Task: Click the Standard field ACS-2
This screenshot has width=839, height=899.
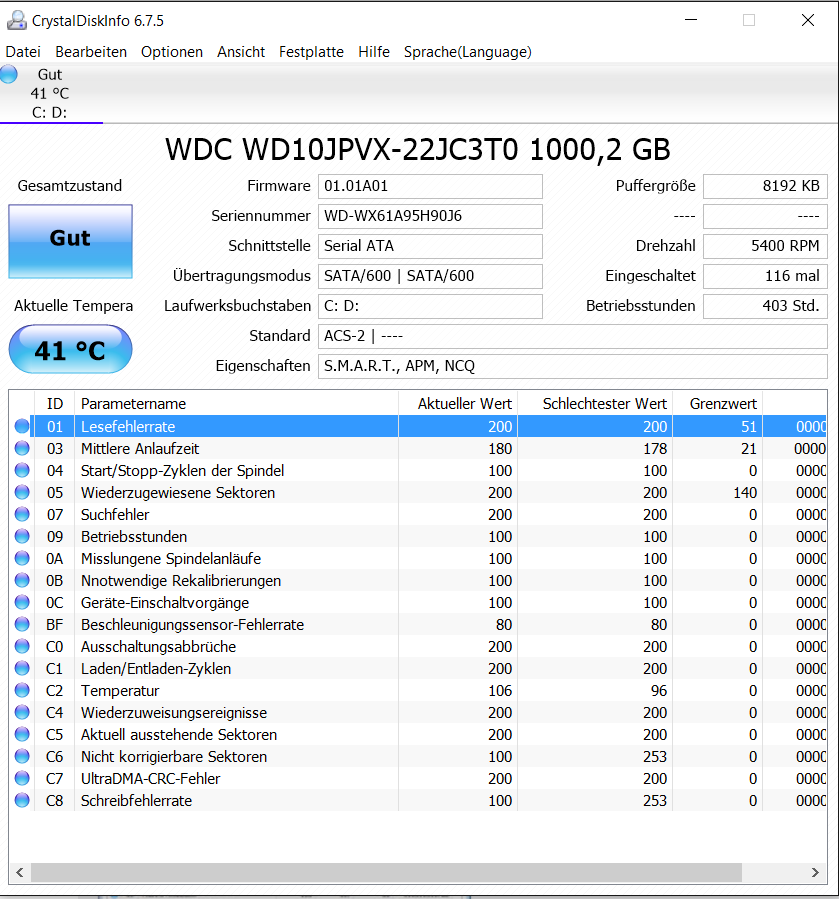Action: point(573,336)
